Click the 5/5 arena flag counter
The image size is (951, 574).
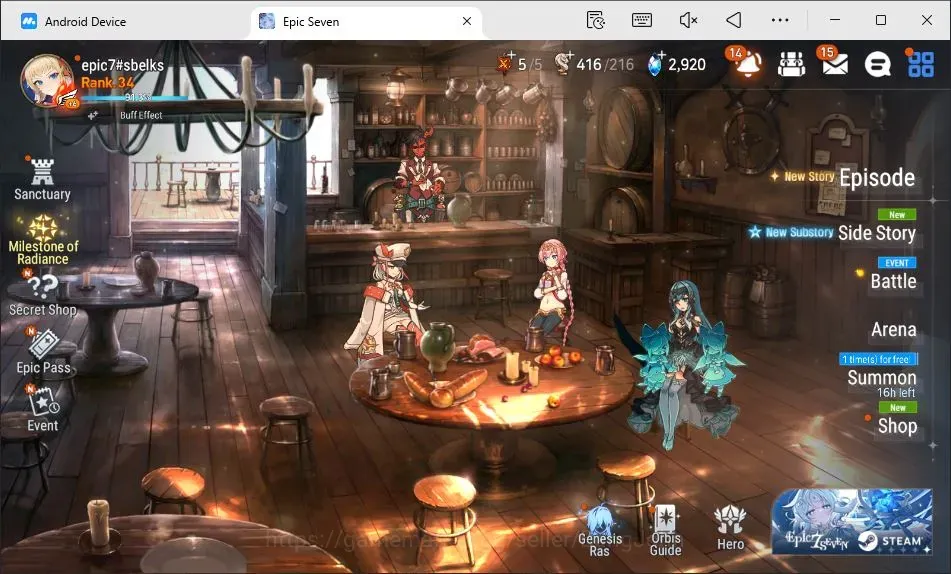point(519,64)
